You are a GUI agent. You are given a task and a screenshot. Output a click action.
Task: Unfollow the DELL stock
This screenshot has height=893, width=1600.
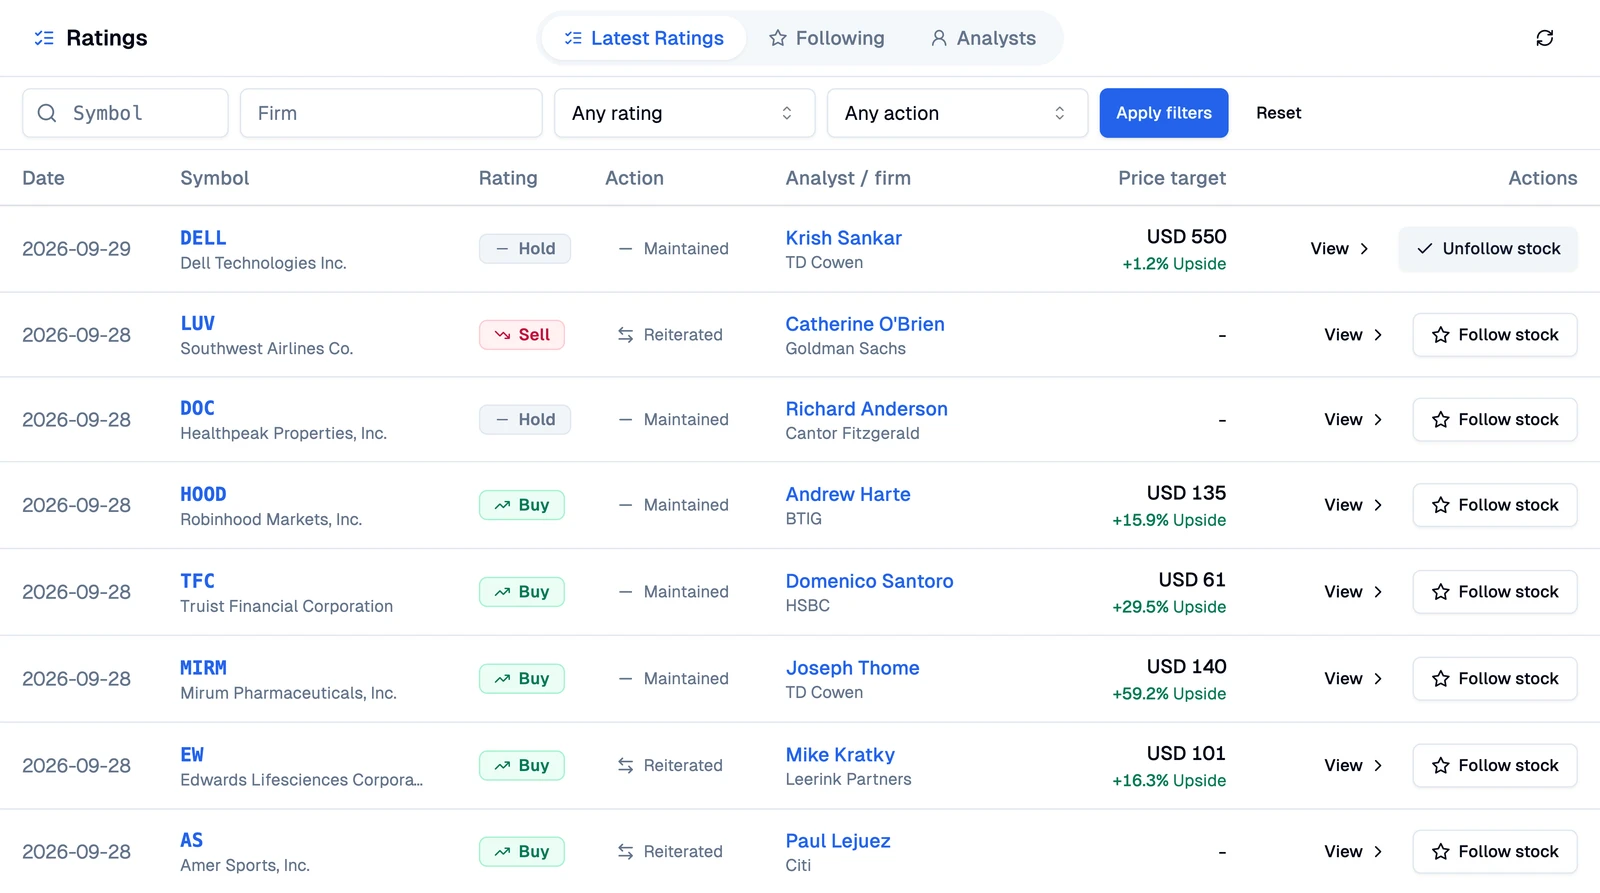[1488, 249]
